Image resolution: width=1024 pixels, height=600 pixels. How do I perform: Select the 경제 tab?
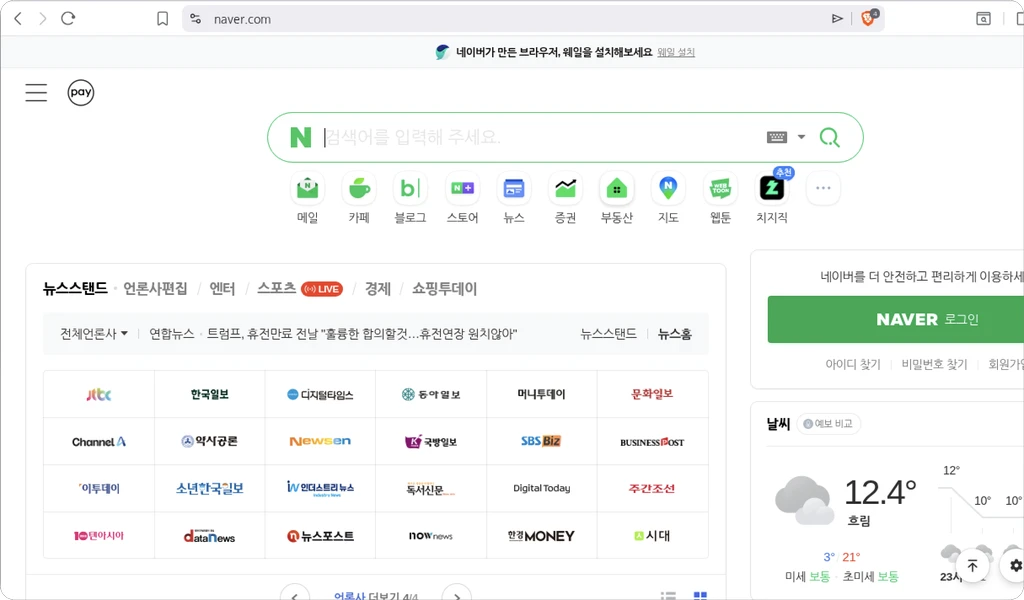point(378,289)
